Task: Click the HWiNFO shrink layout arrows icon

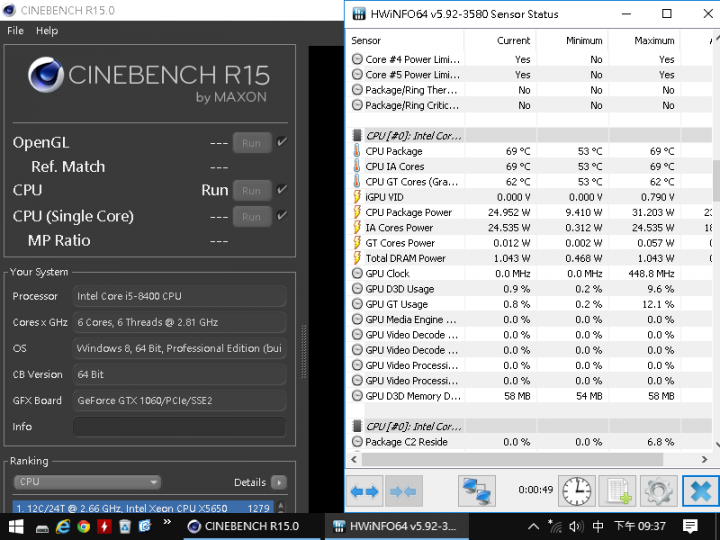Action: tap(403, 491)
